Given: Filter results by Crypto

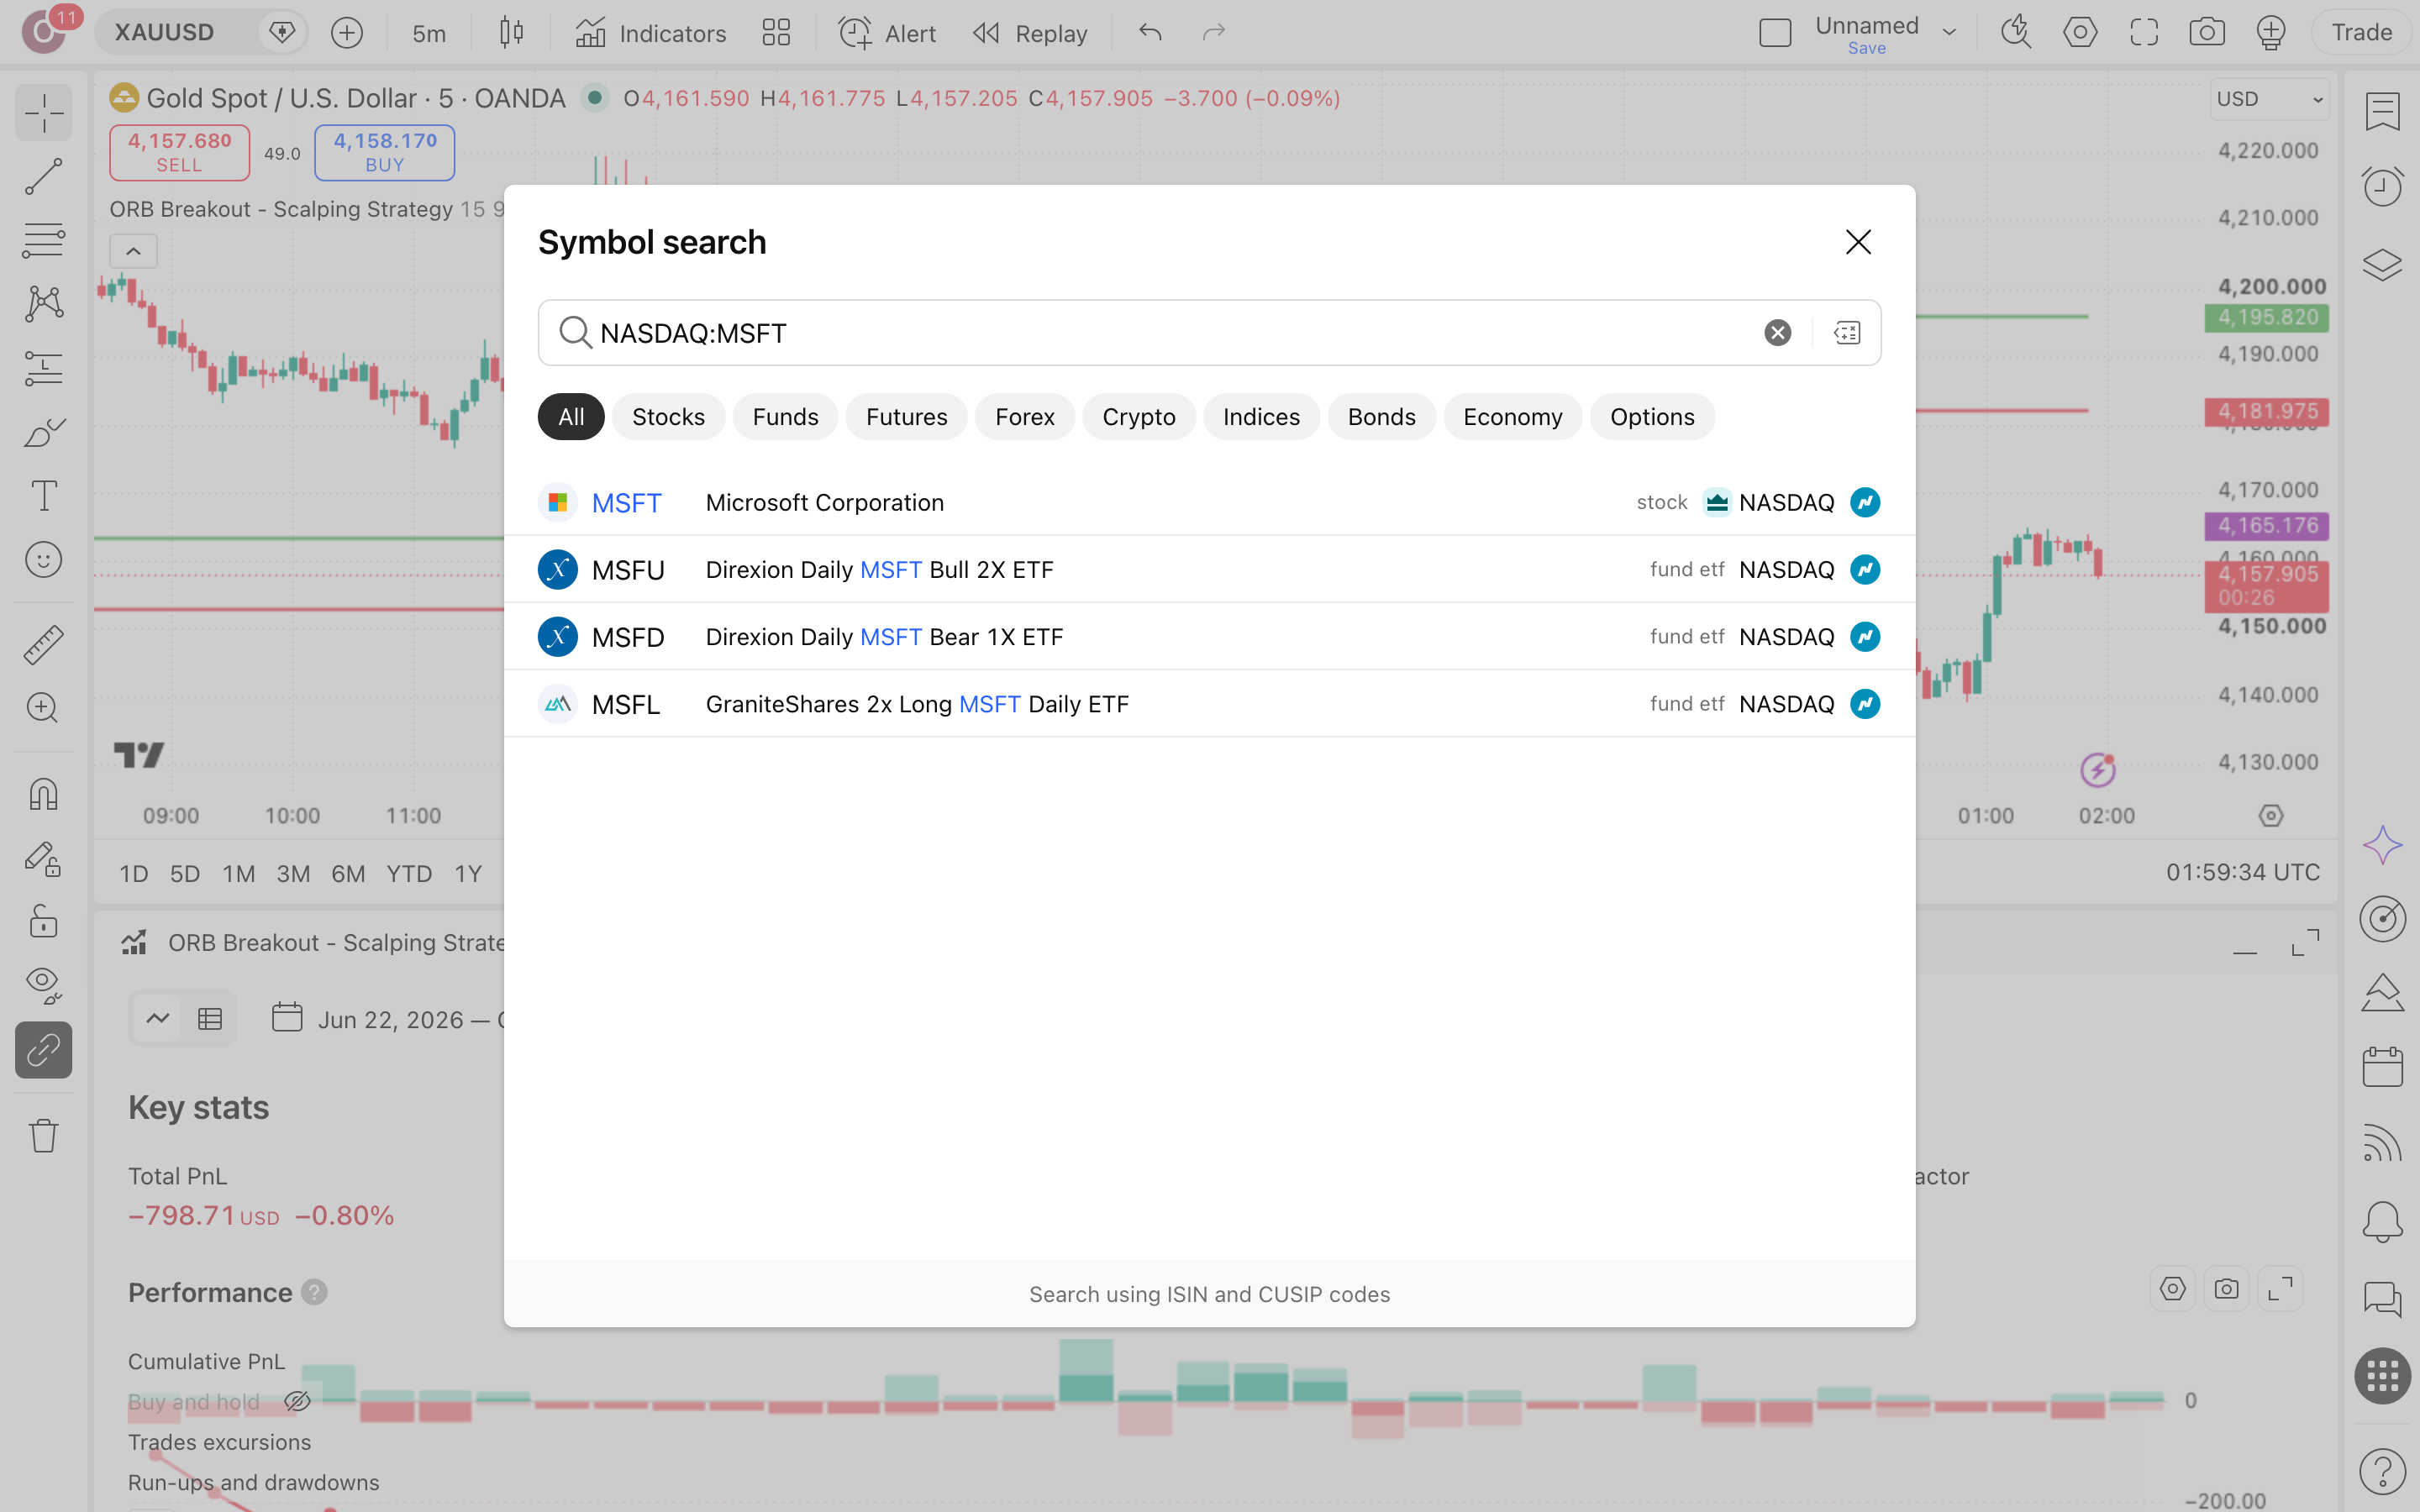Looking at the screenshot, I should 1138,417.
